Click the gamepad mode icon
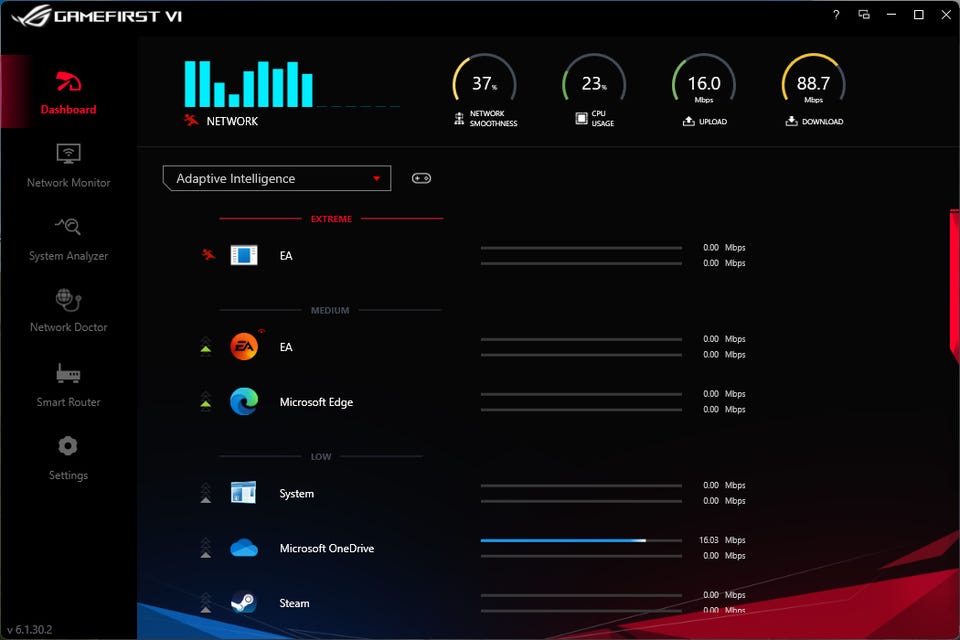960x640 pixels. [421, 178]
